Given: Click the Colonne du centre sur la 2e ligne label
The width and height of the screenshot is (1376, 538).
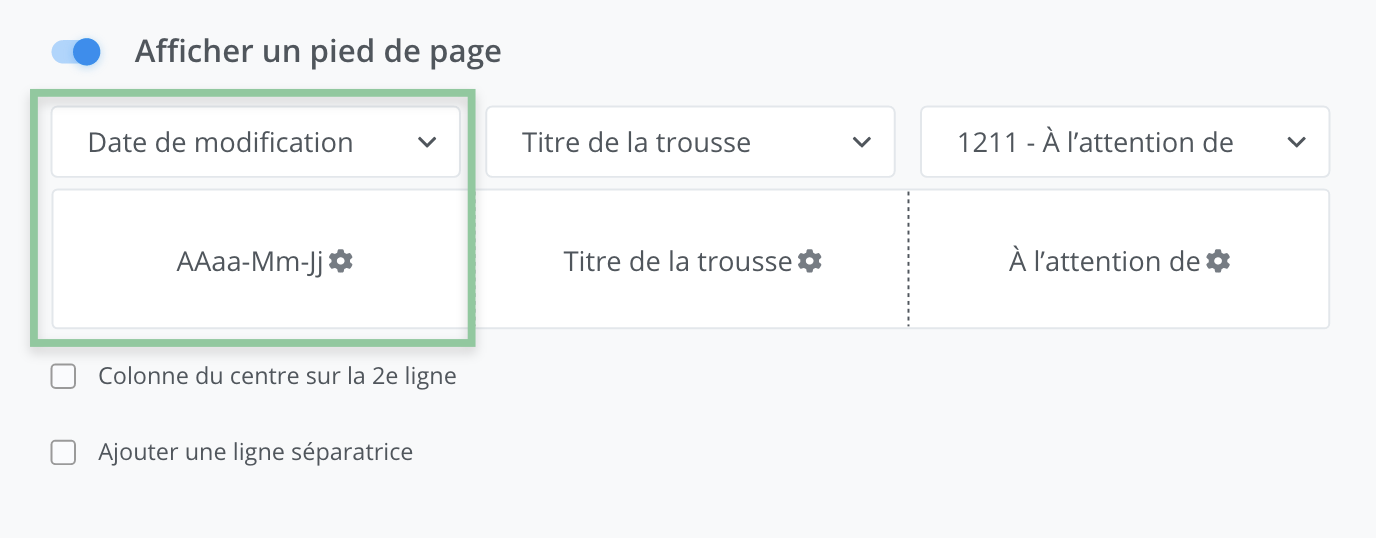Looking at the screenshot, I should click(277, 377).
